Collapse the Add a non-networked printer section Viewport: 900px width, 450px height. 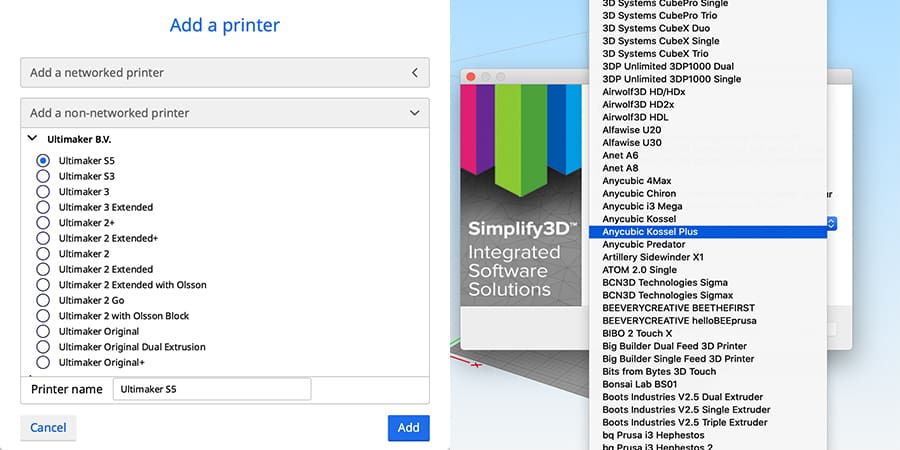click(x=225, y=113)
